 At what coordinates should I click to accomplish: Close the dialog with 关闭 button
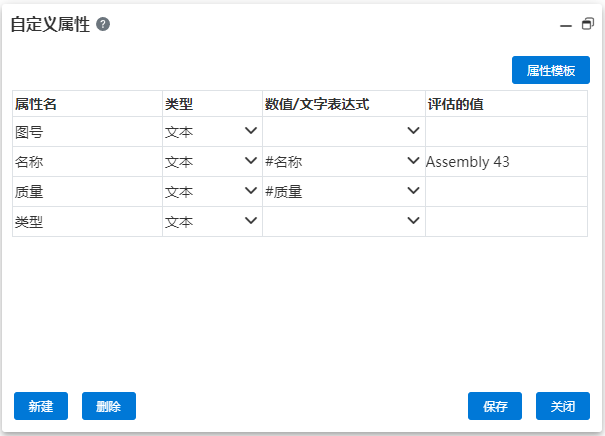click(563, 406)
